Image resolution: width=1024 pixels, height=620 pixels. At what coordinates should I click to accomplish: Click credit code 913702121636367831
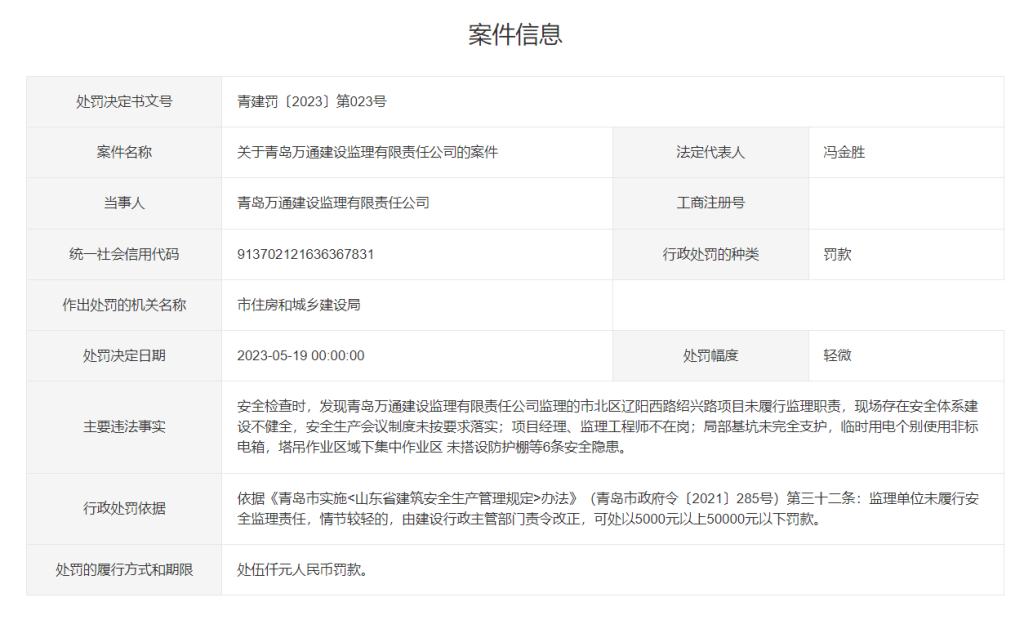point(305,254)
